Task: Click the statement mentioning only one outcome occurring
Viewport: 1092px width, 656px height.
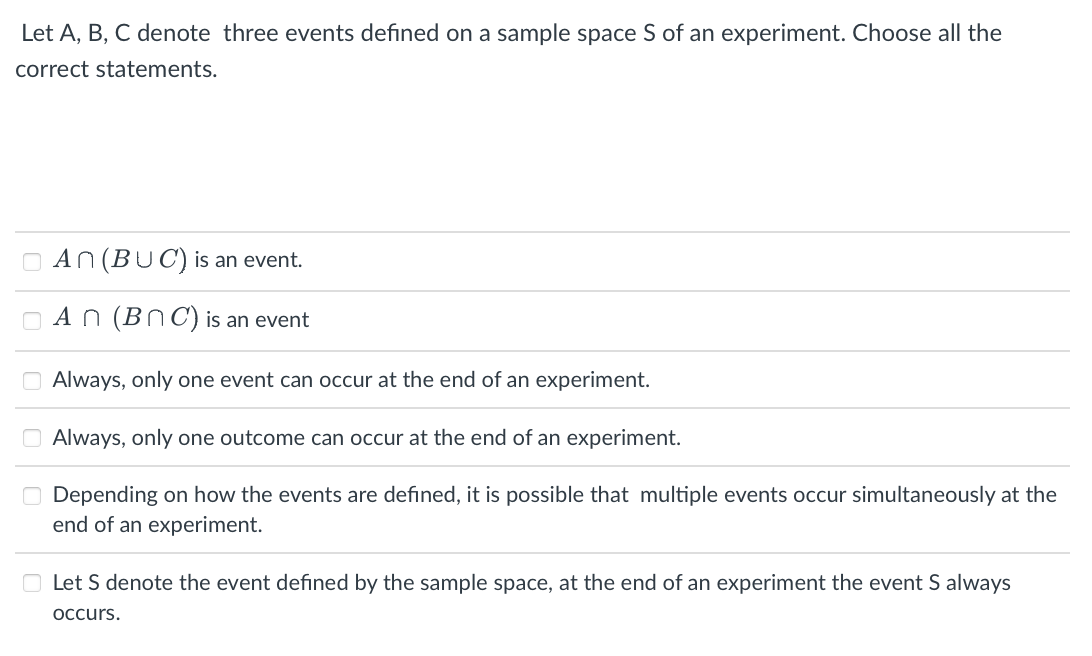Action: (x=365, y=437)
